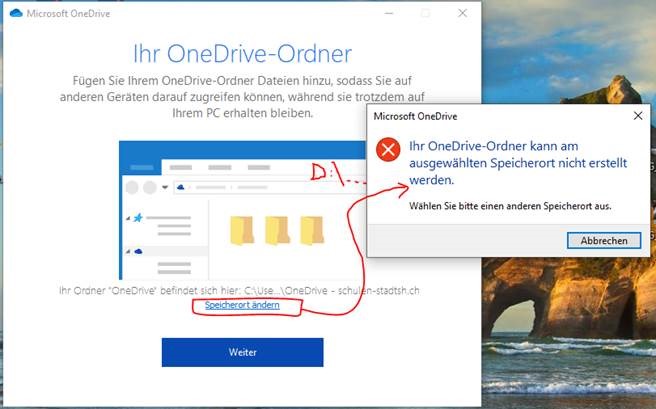
Task: Click the maximize button of OneDrive setup window
Action: 425,13
